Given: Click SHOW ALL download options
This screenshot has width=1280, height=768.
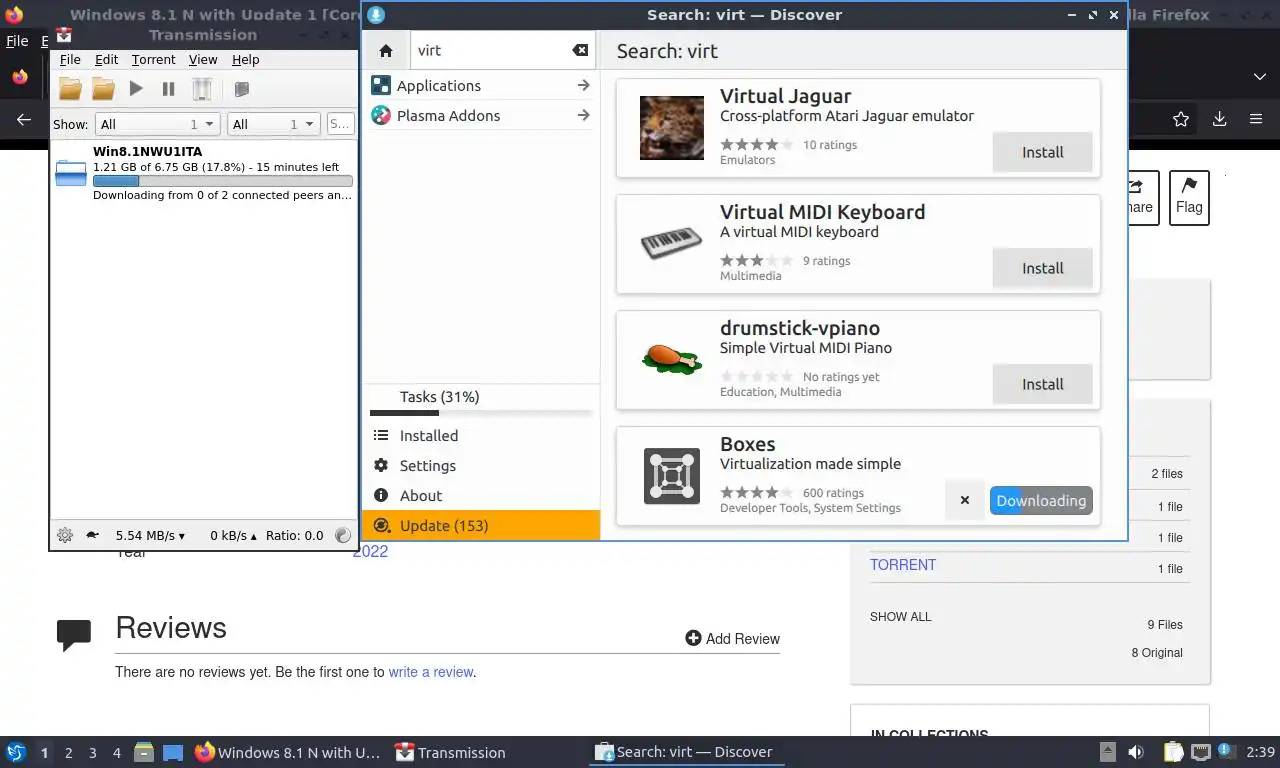Looking at the screenshot, I should click(x=900, y=616).
